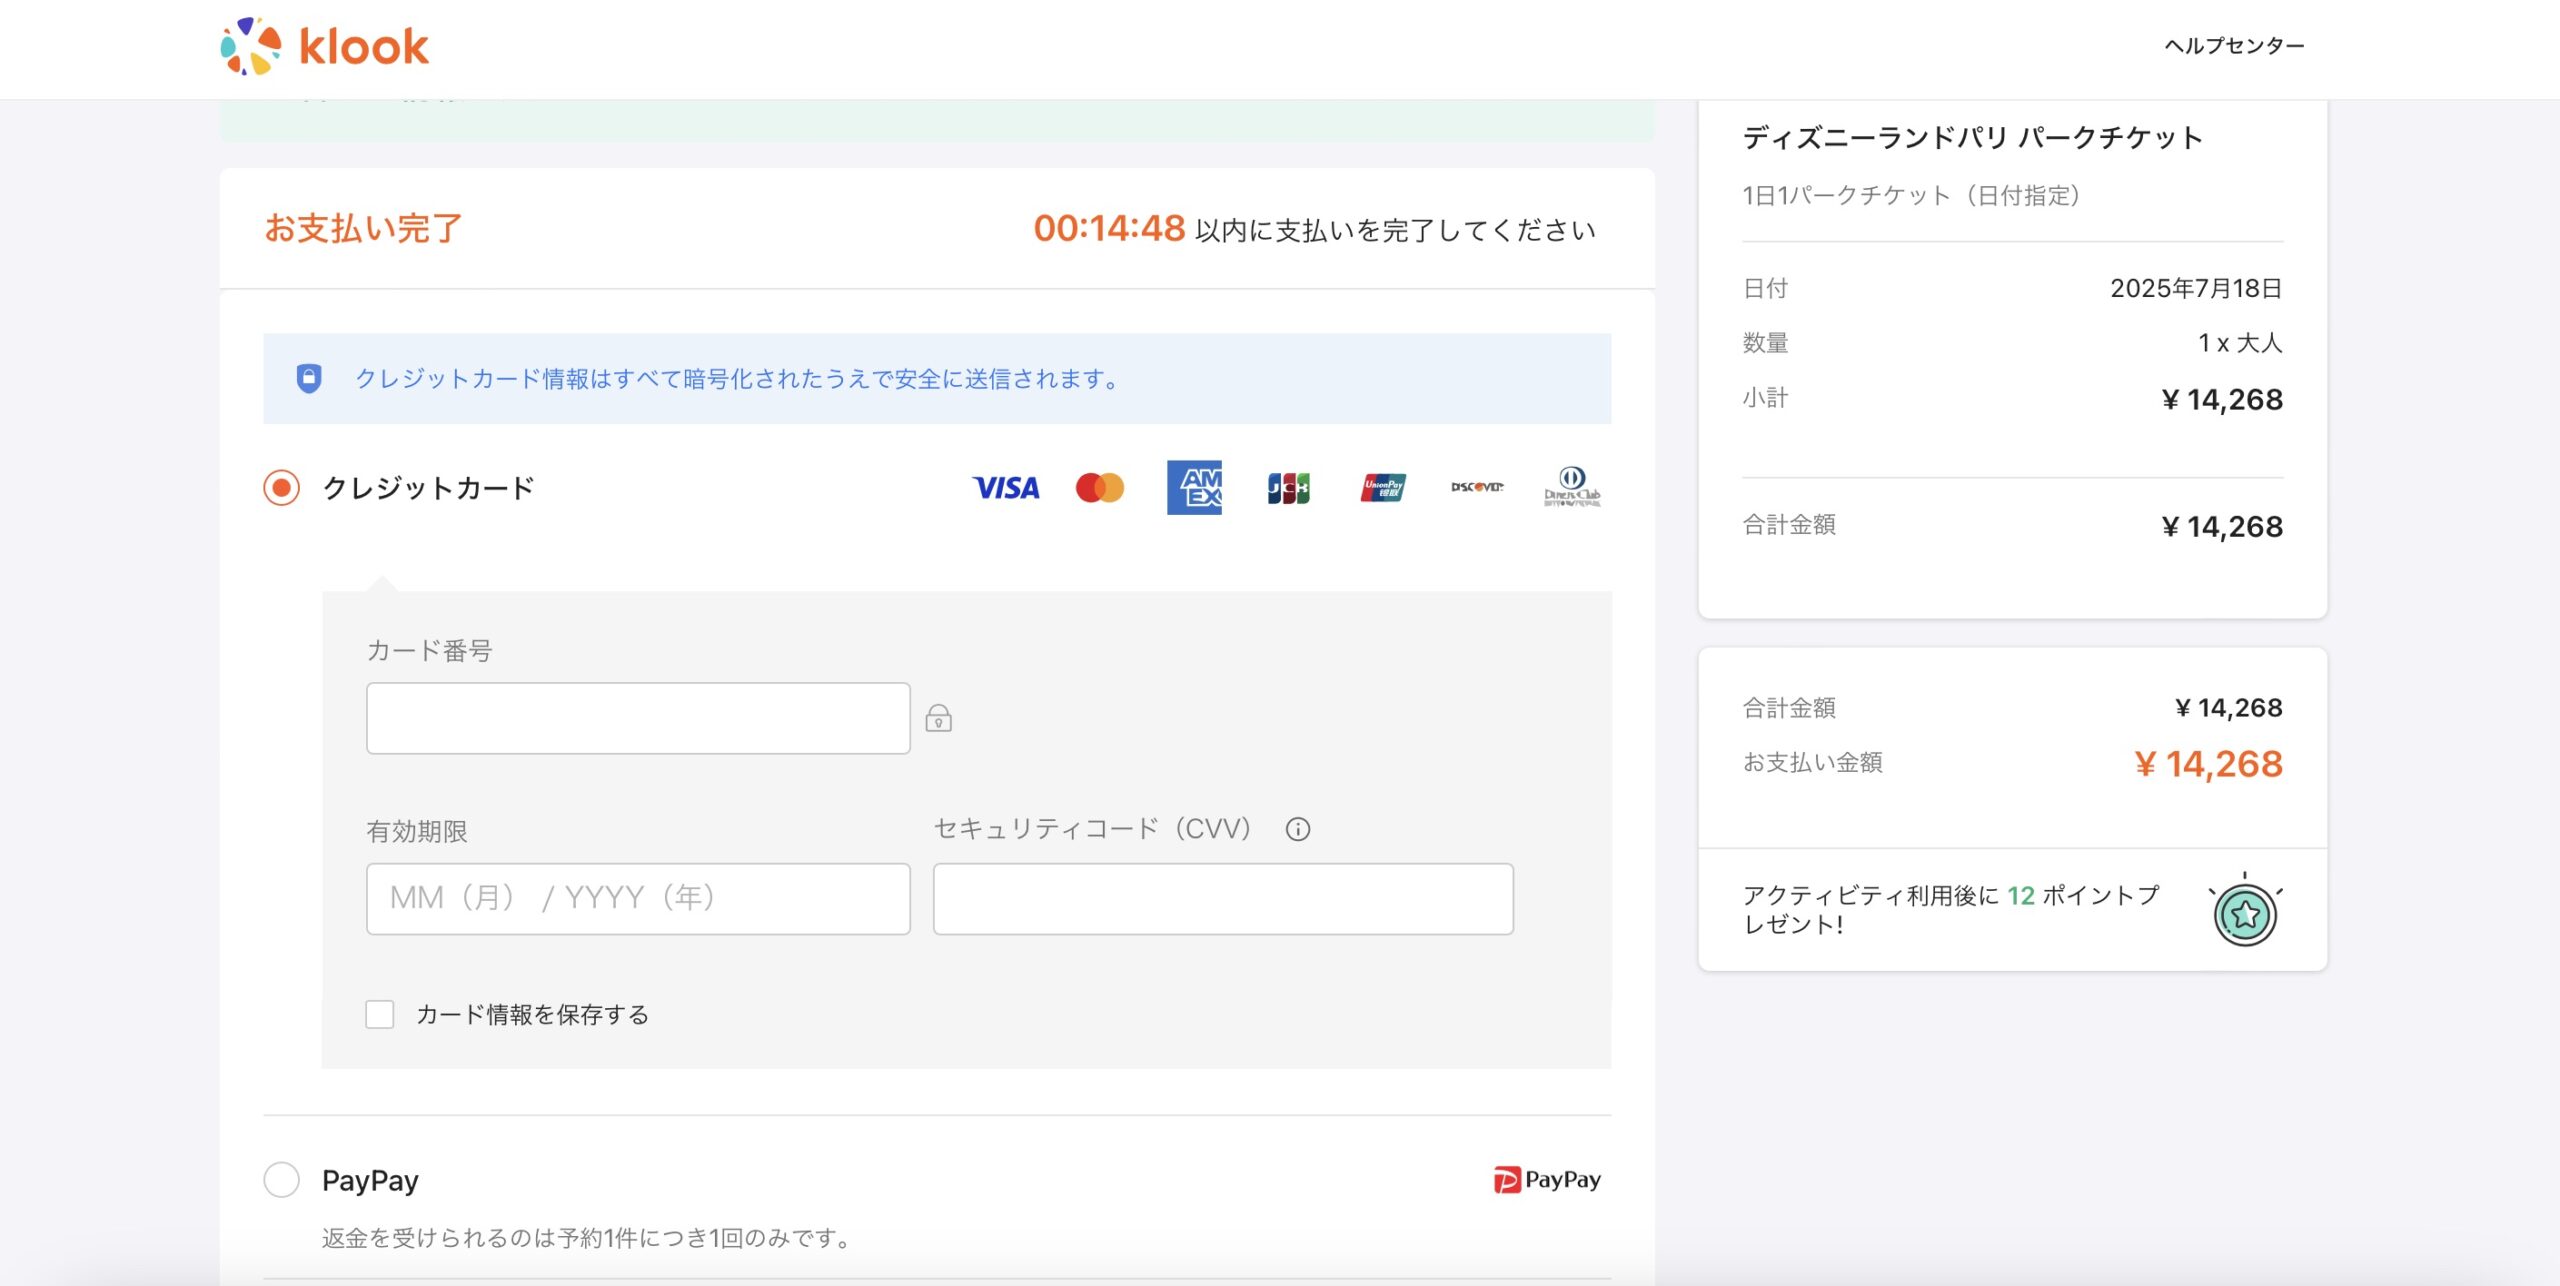Click the countdown timer 00:14:48

[1109, 228]
